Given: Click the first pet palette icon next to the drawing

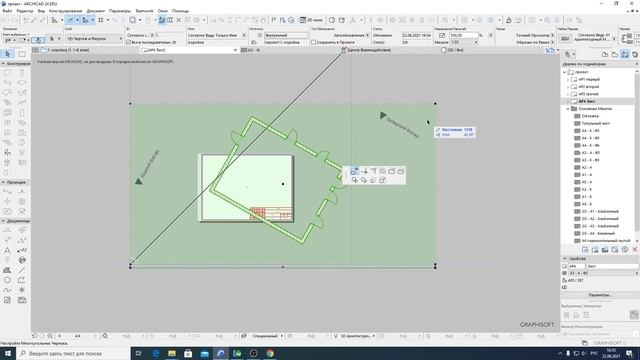Looking at the screenshot, I should 354,171.
